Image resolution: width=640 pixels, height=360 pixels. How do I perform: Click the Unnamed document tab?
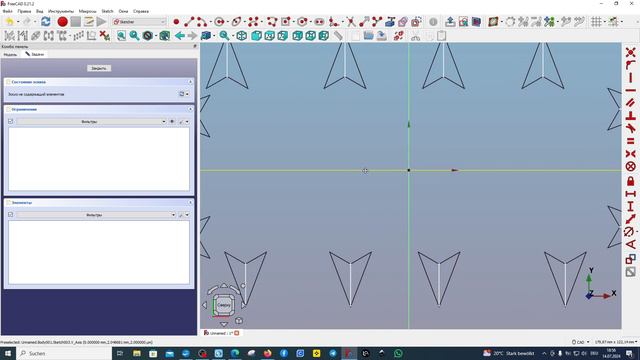222,333
